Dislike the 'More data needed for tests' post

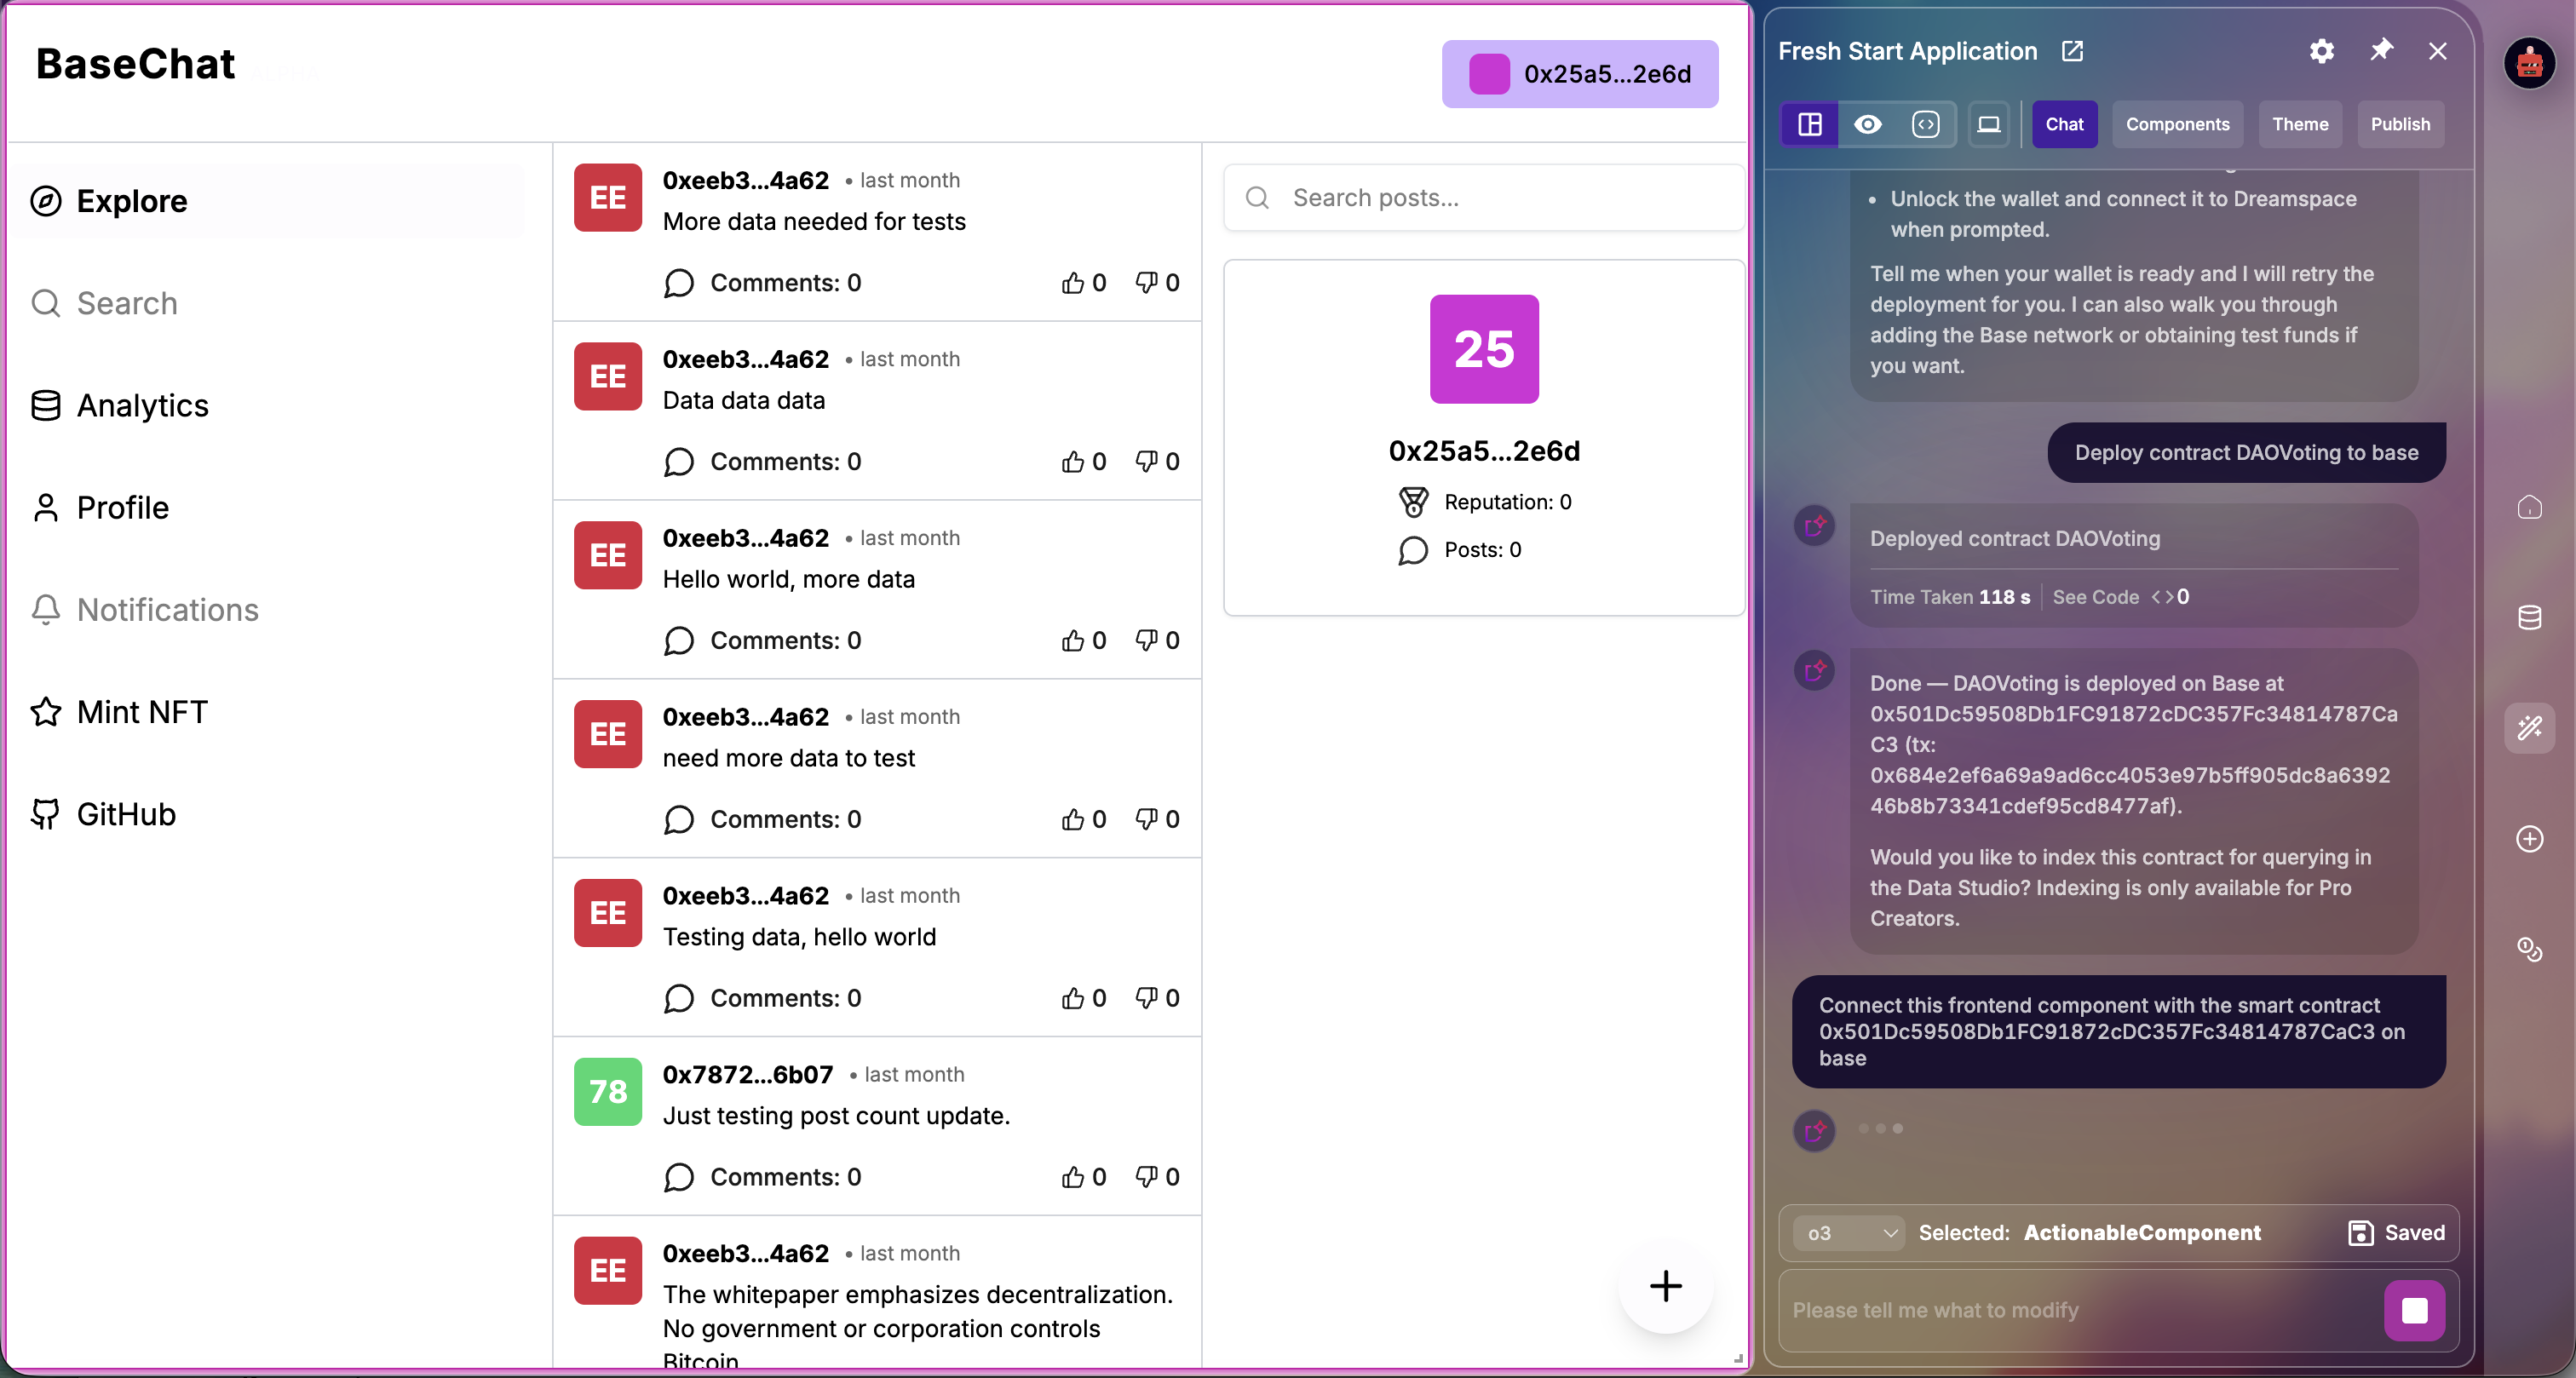[x=1146, y=282]
